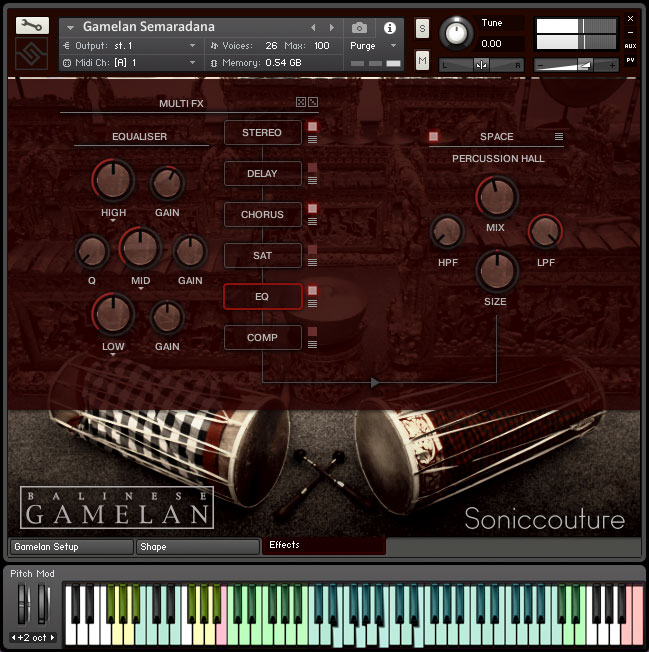
Task: Click the HPF knob in Space
Action: tap(447, 232)
